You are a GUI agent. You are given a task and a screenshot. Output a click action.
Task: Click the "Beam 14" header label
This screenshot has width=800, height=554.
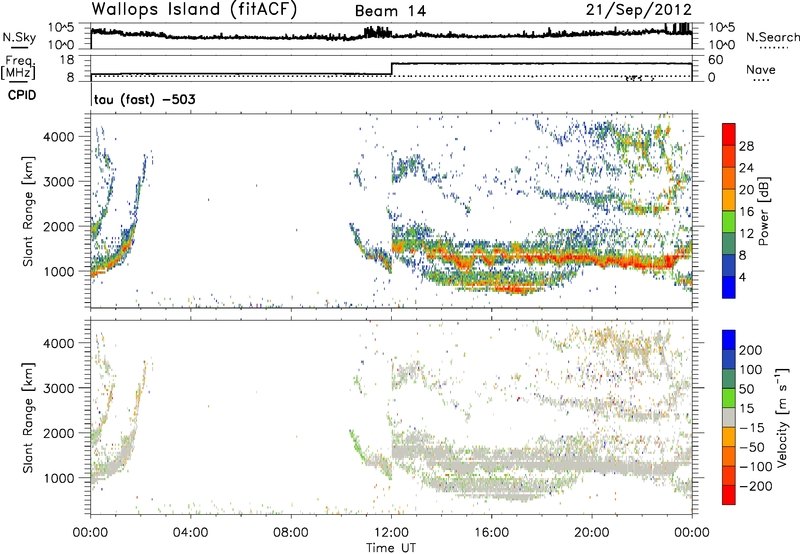tap(390, 11)
